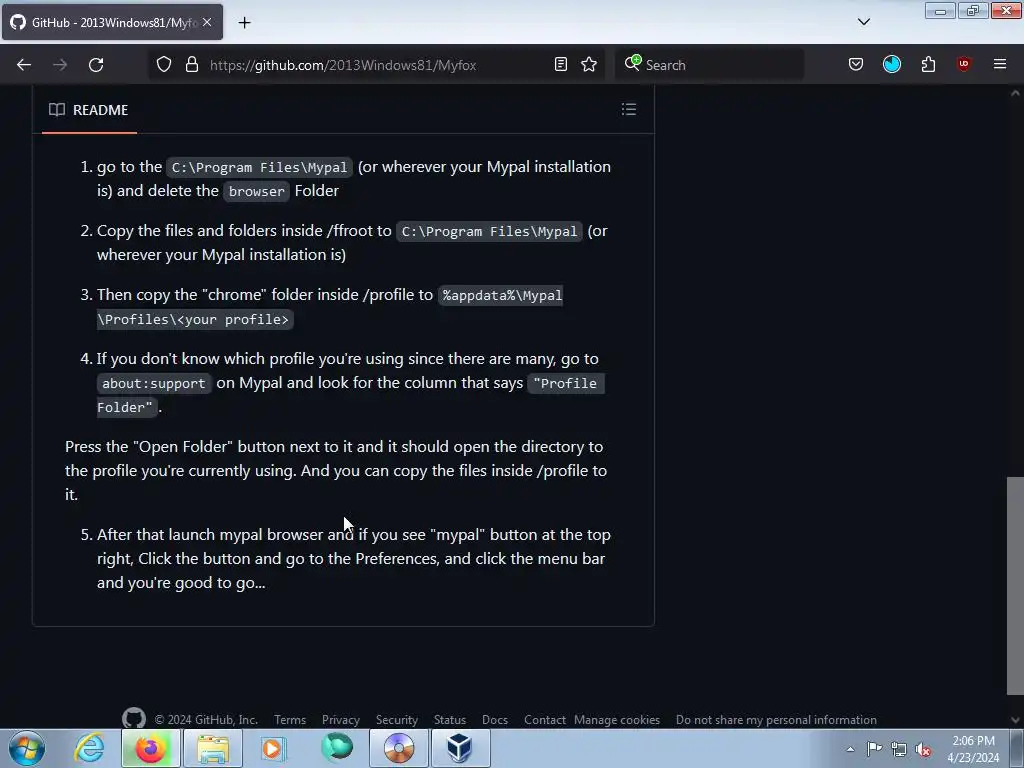Open the Privacy footer link
The image size is (1024, 768).
click(x=340, y=720)
